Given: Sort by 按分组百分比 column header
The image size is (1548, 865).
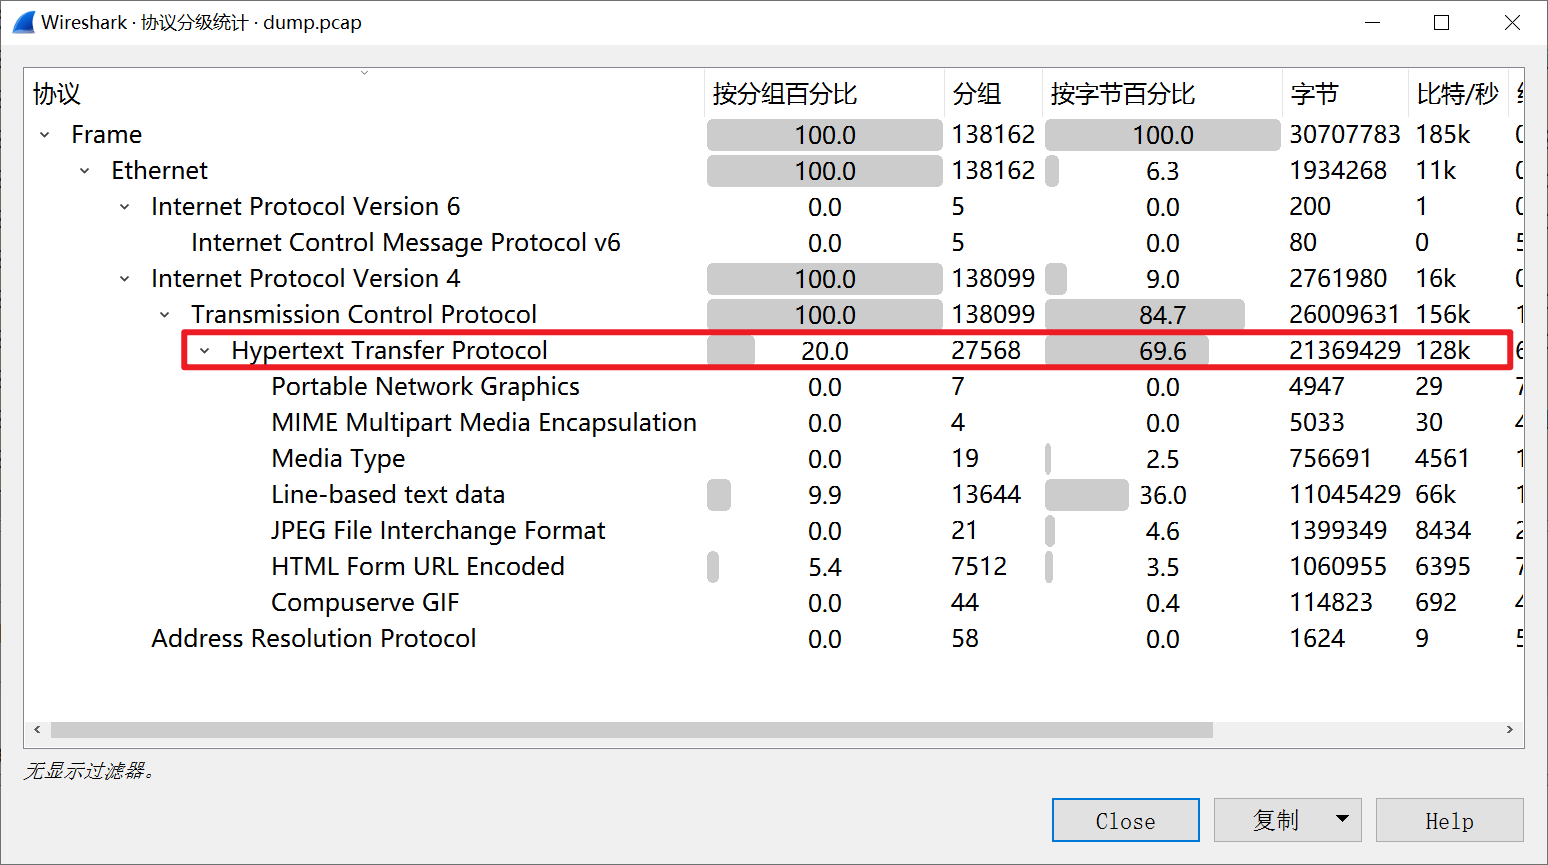Looking at the screenshot, I should point(784,94).
